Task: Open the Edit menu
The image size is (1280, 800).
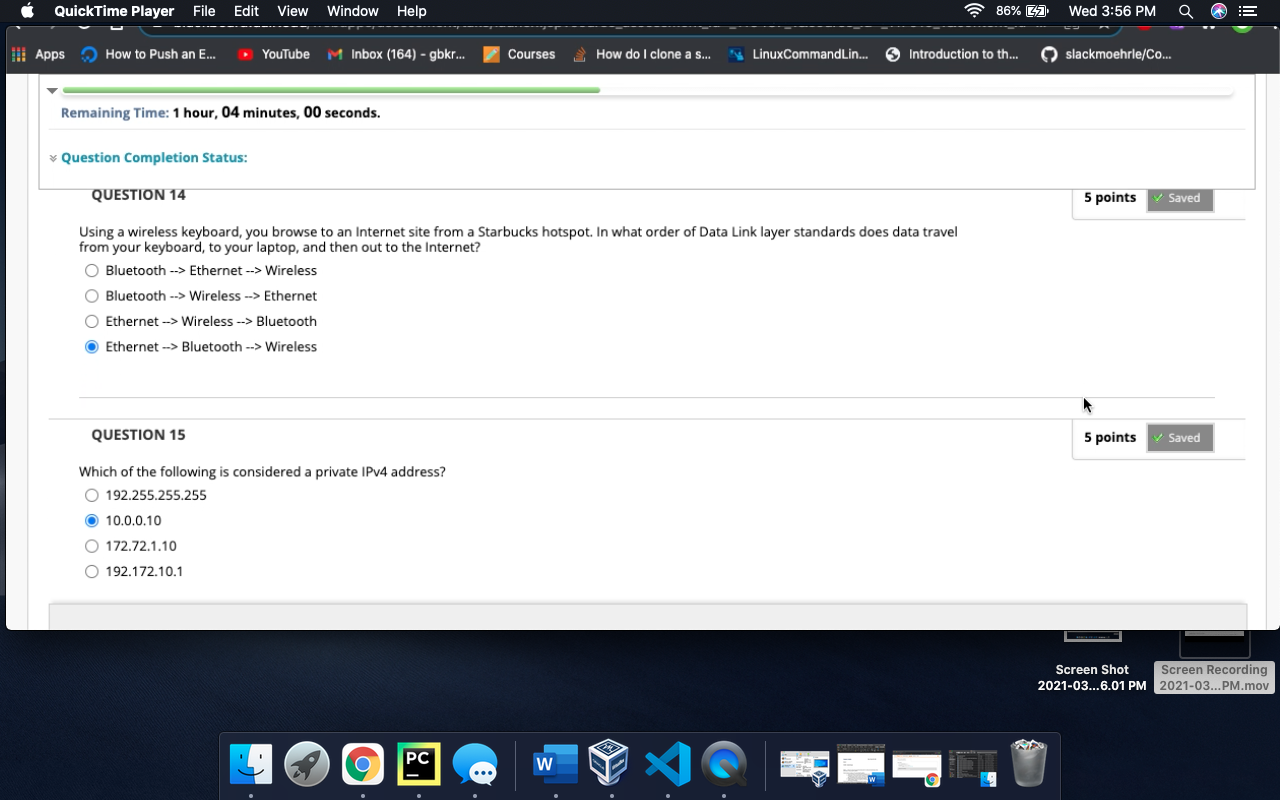Action: pos(246,11)
